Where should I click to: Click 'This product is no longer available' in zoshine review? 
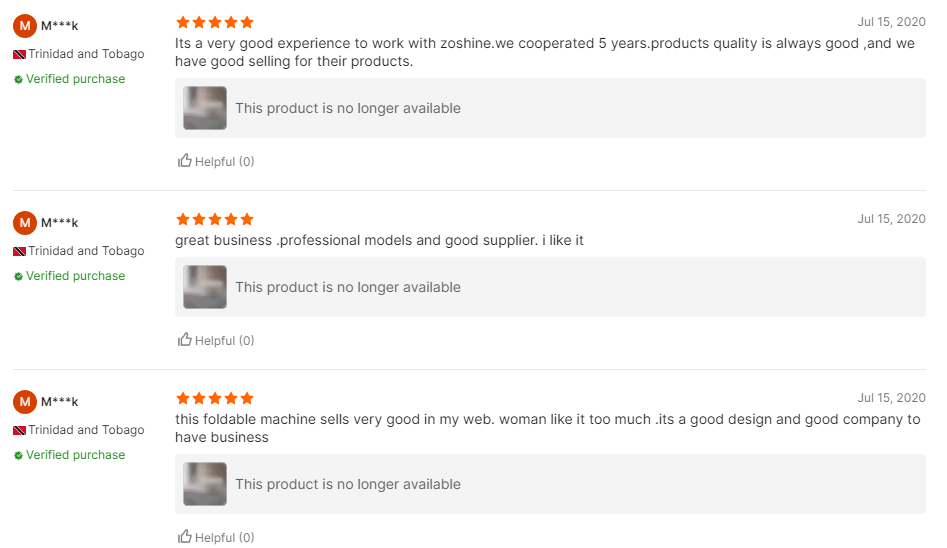347,108
